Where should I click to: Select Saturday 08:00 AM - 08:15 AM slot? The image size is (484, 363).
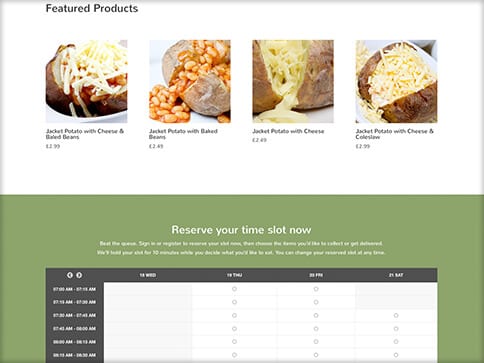[x=396, y=342]
